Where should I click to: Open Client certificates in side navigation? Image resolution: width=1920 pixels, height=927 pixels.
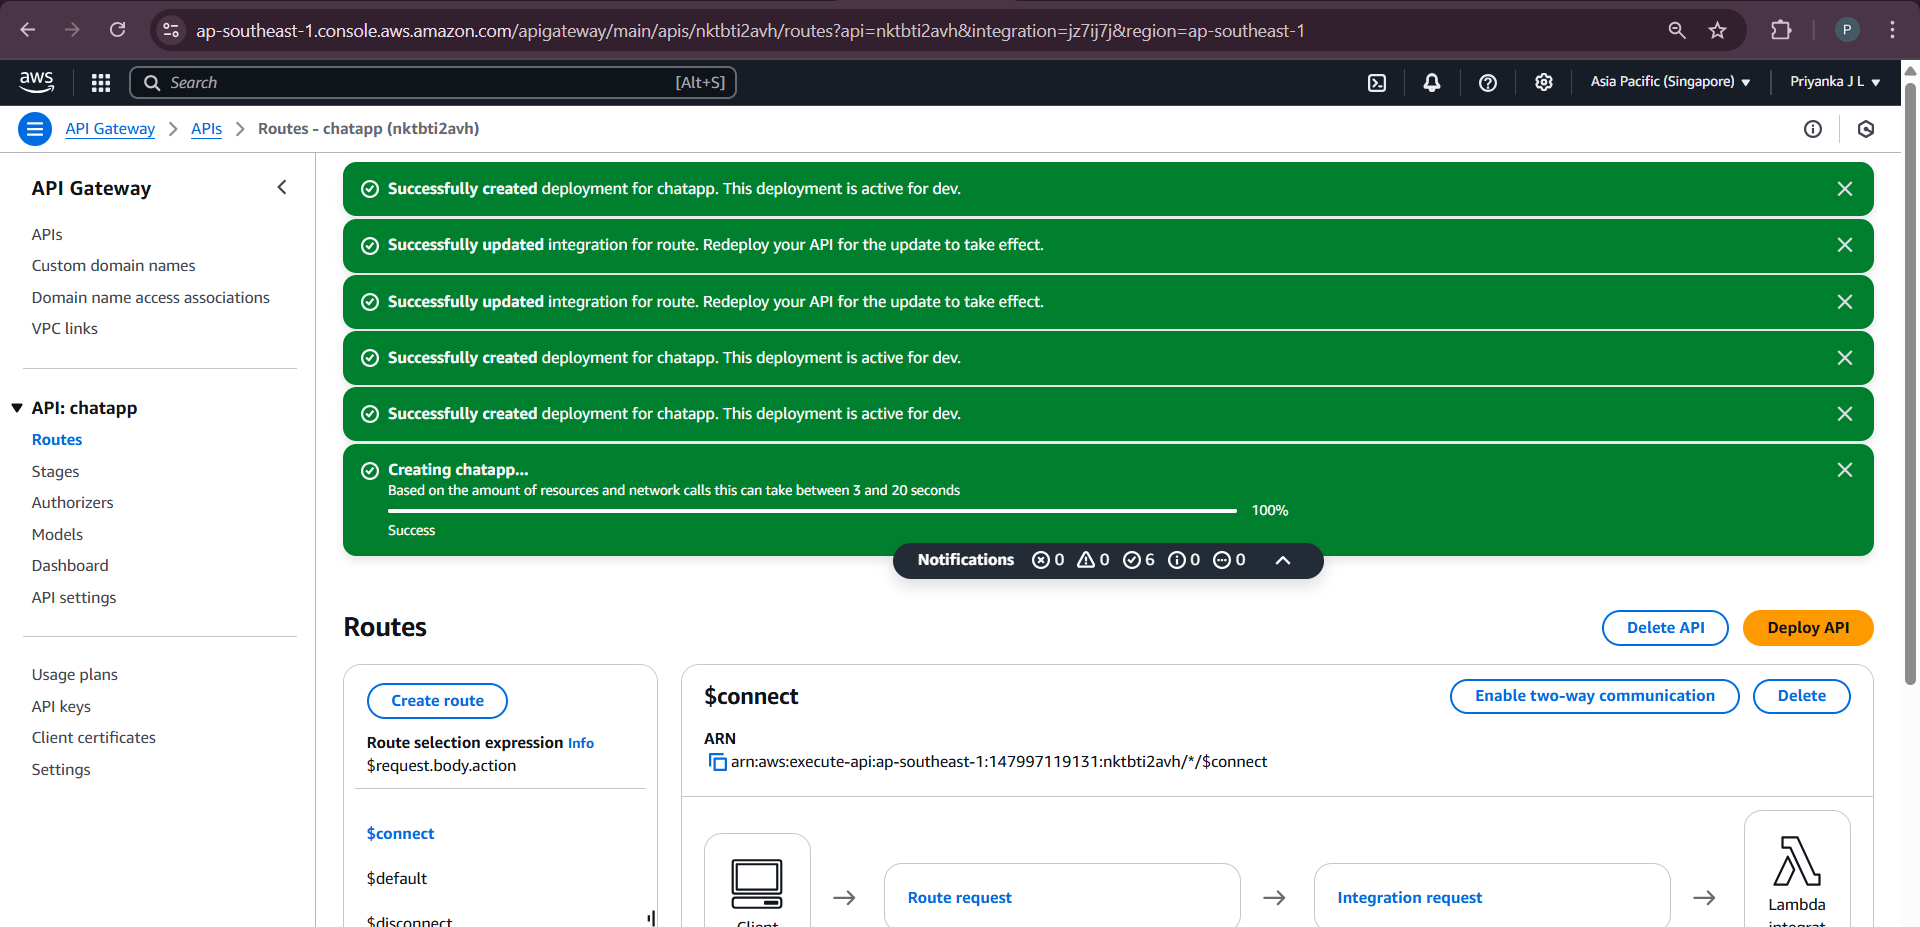click(x=93, y=737)
